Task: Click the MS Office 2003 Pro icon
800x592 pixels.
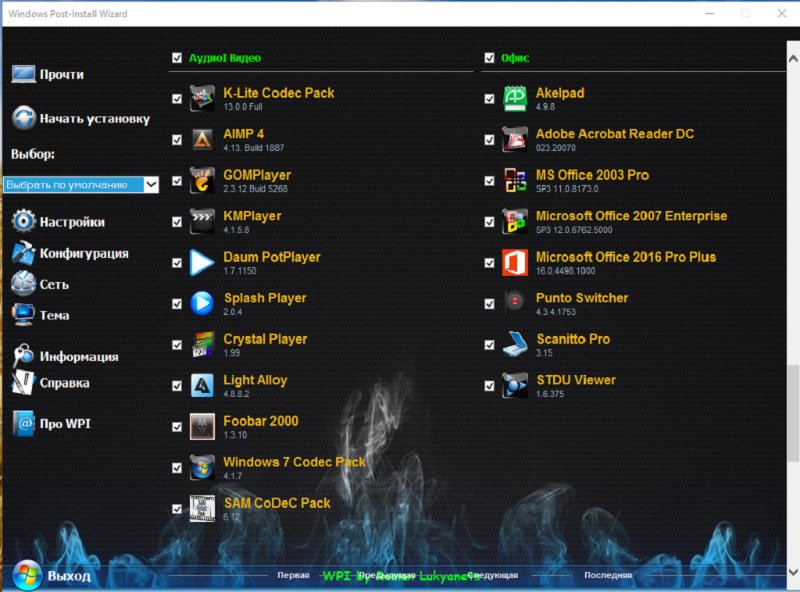Action: point(515,180)
